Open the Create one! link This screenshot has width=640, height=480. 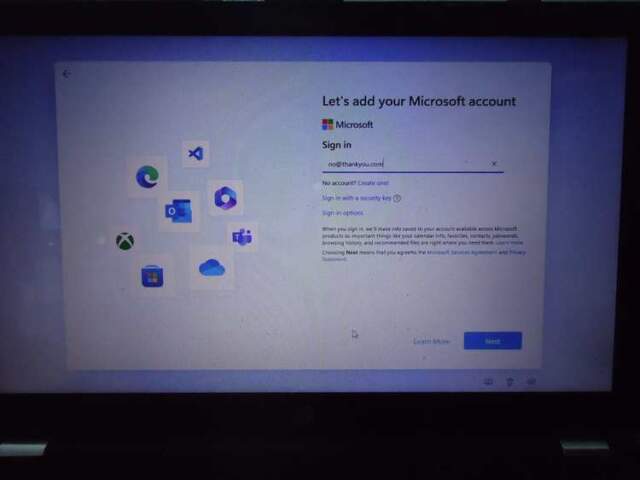pyautogui.click(x=373, y=183)
